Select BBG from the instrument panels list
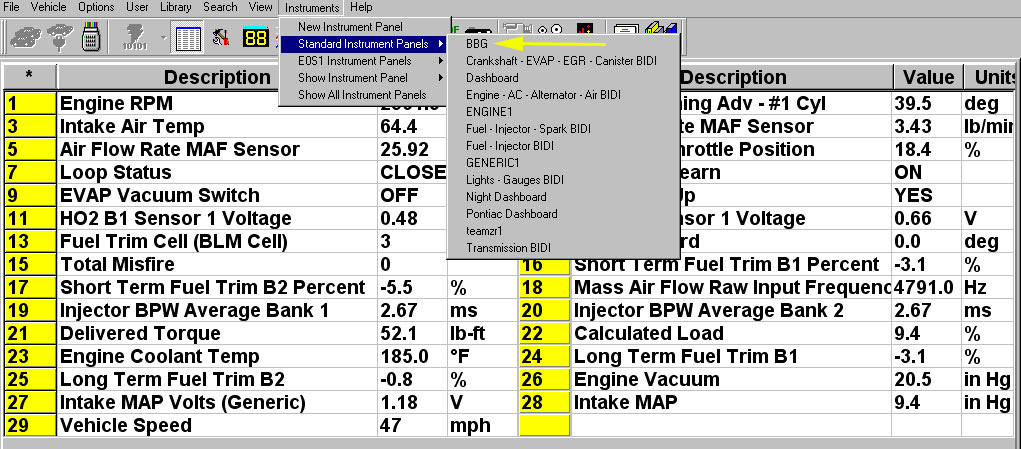 tap(477, 44)
